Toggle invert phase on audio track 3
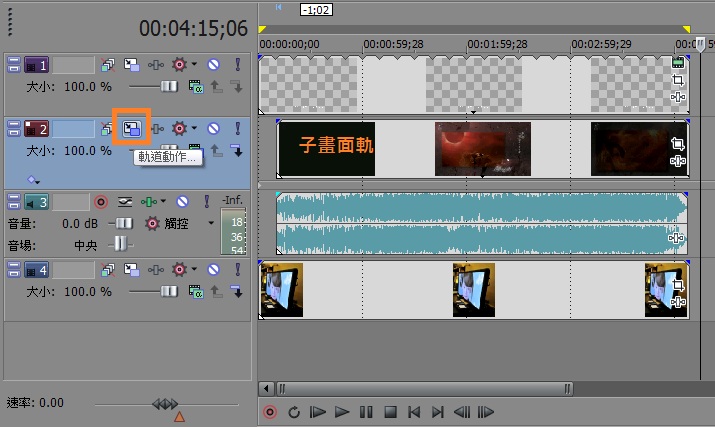Image resolution: width=715 pixels, height=427 pixels. (x=125, y=201)
